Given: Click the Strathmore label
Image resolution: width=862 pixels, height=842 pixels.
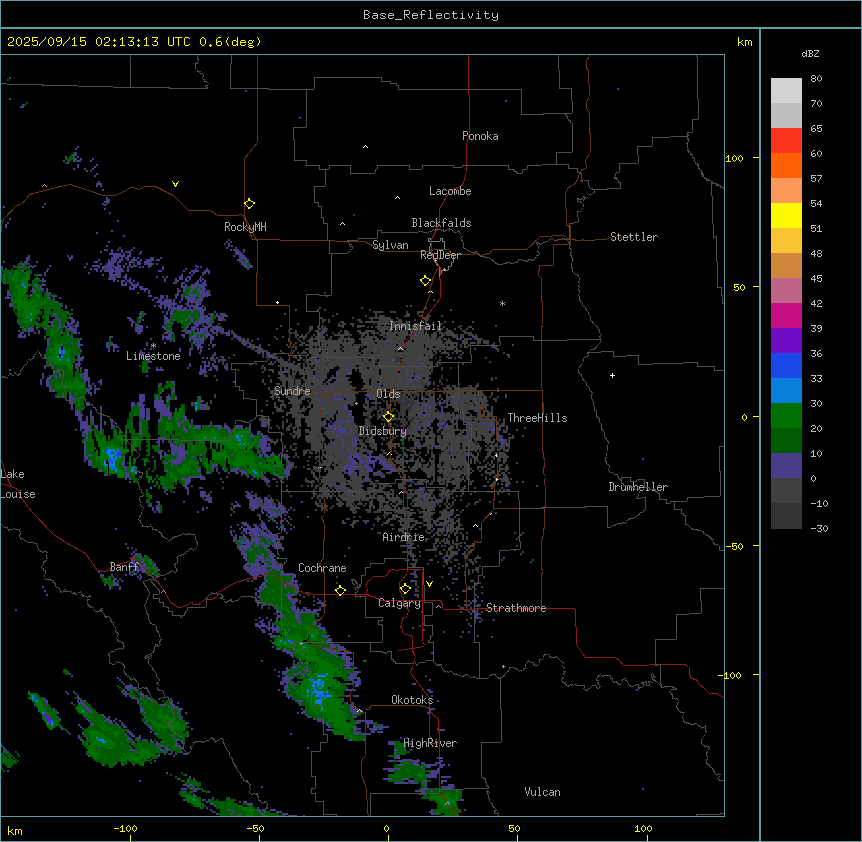Looking at the screenshot, I should 516,608.
